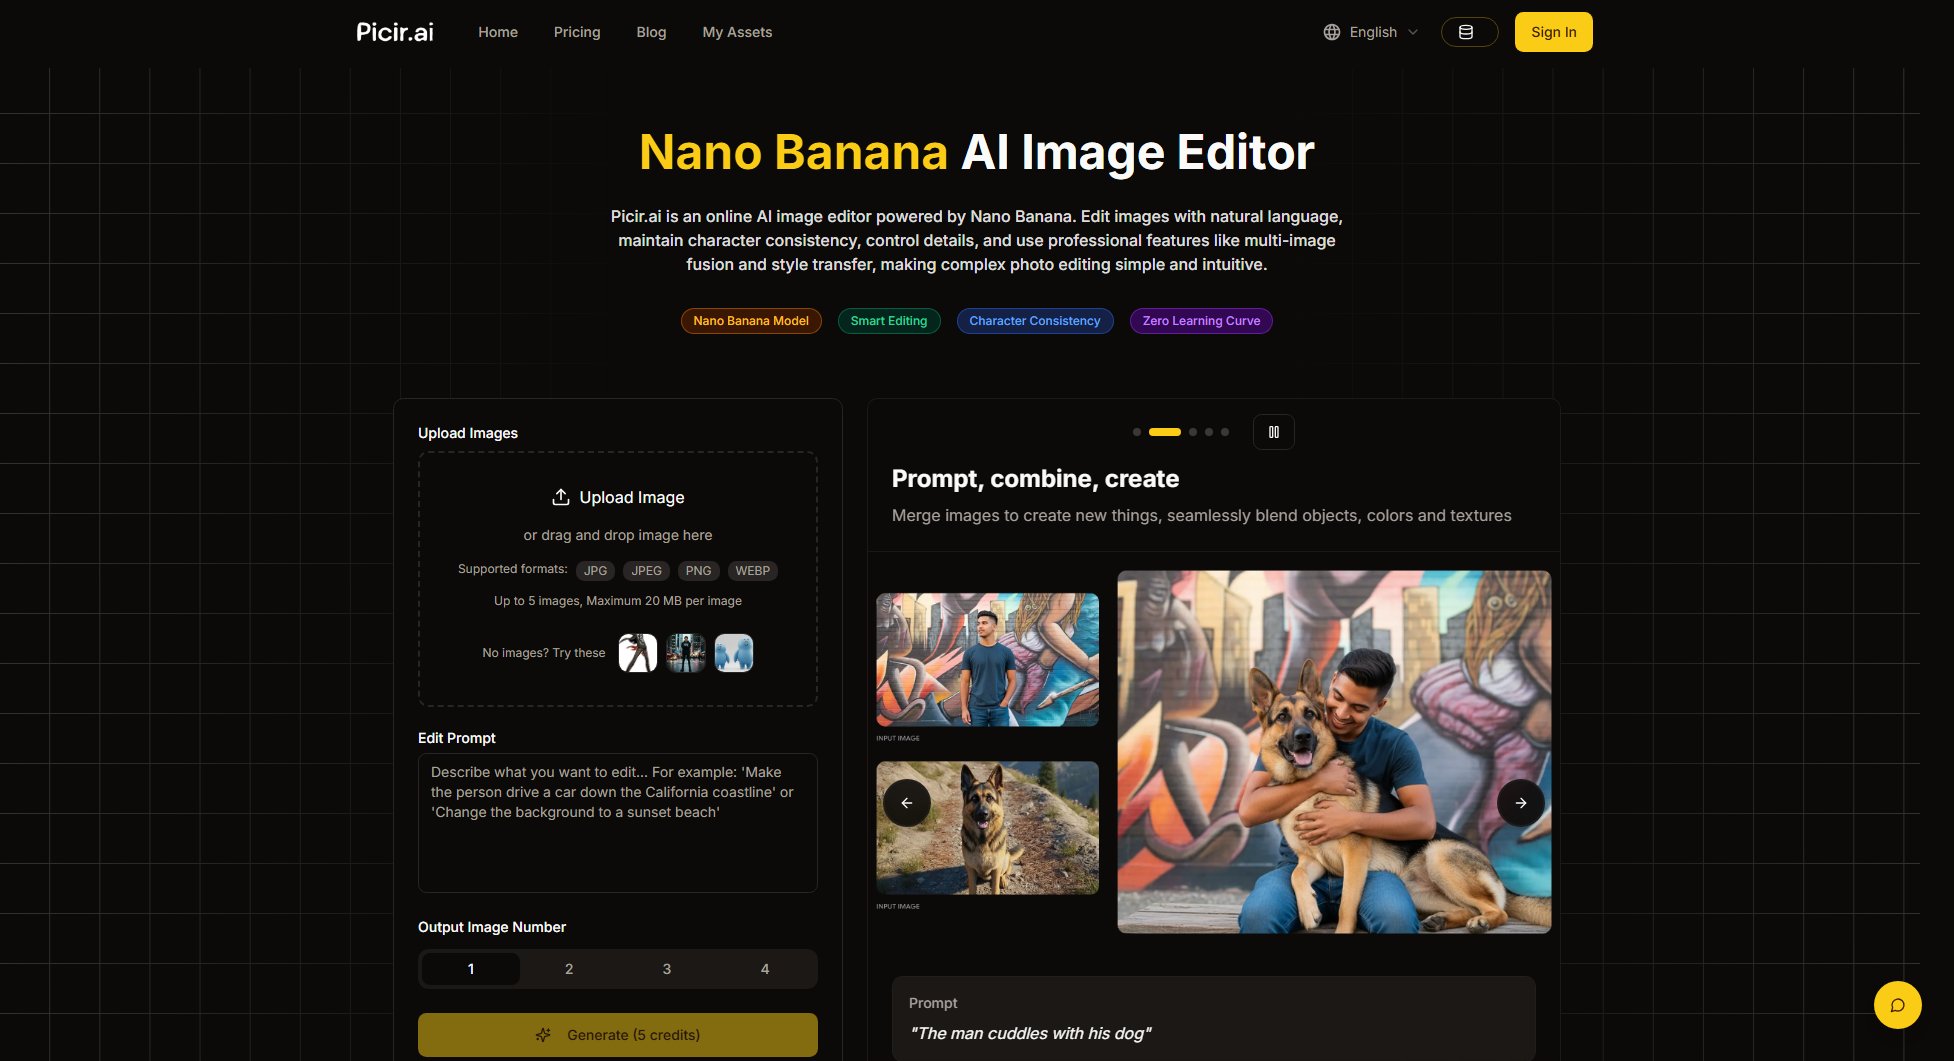Click the globe language icon
Viewport: 1954px width, 1061px height.
pos(1332,32)
